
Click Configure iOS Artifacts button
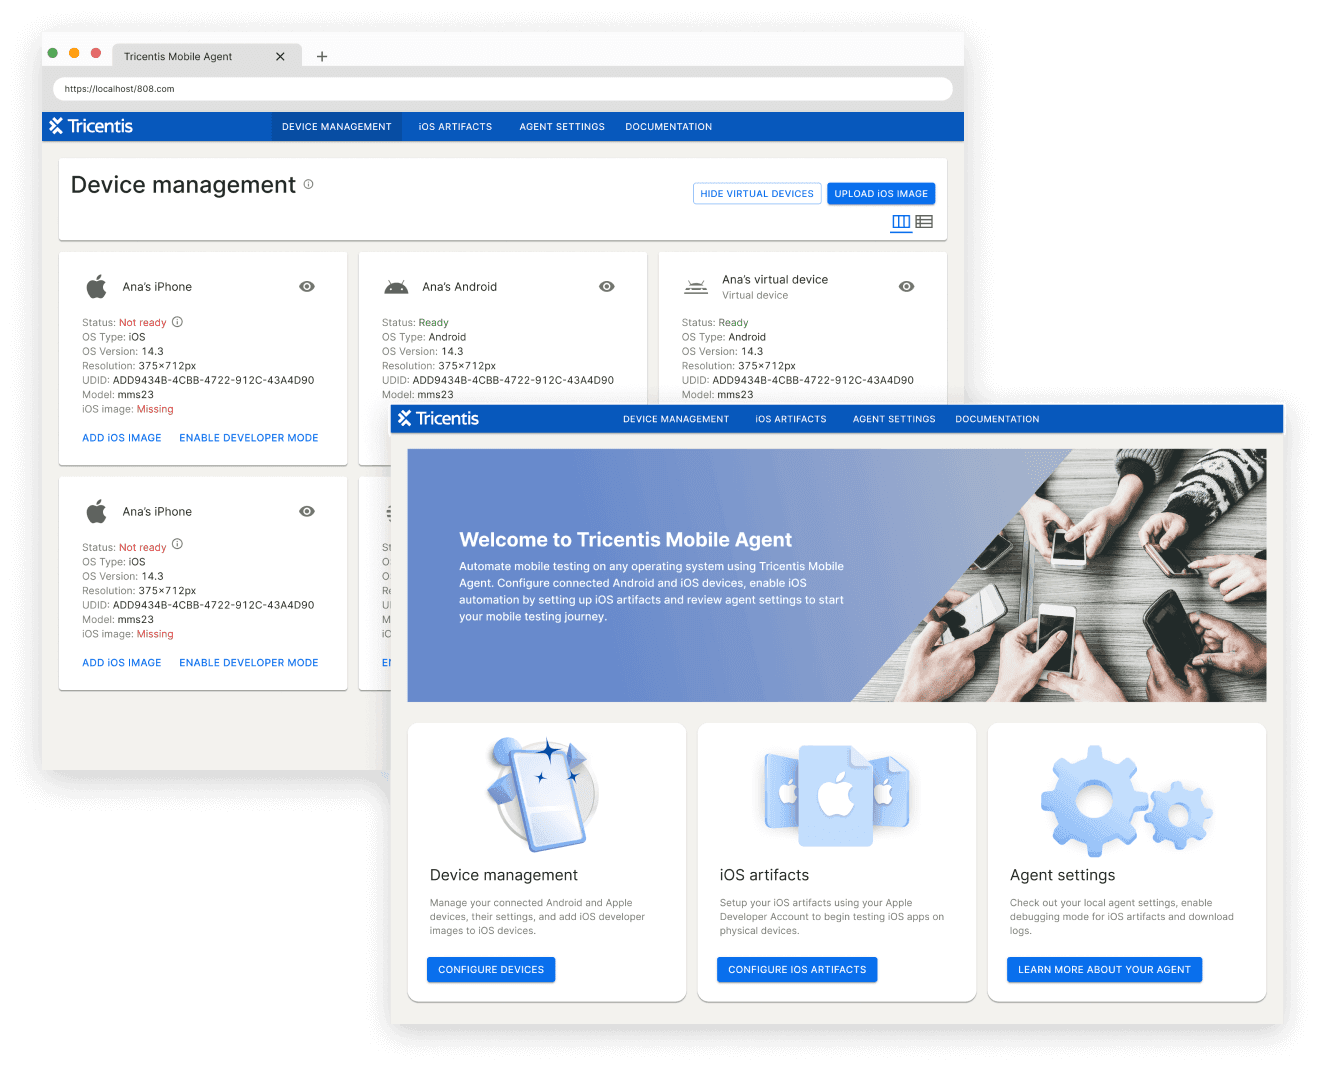click(797, 970)
